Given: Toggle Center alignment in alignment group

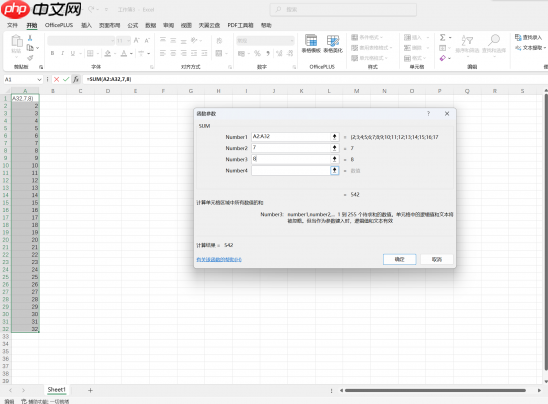Looking at the screenshot, I should tap(173, 53).
